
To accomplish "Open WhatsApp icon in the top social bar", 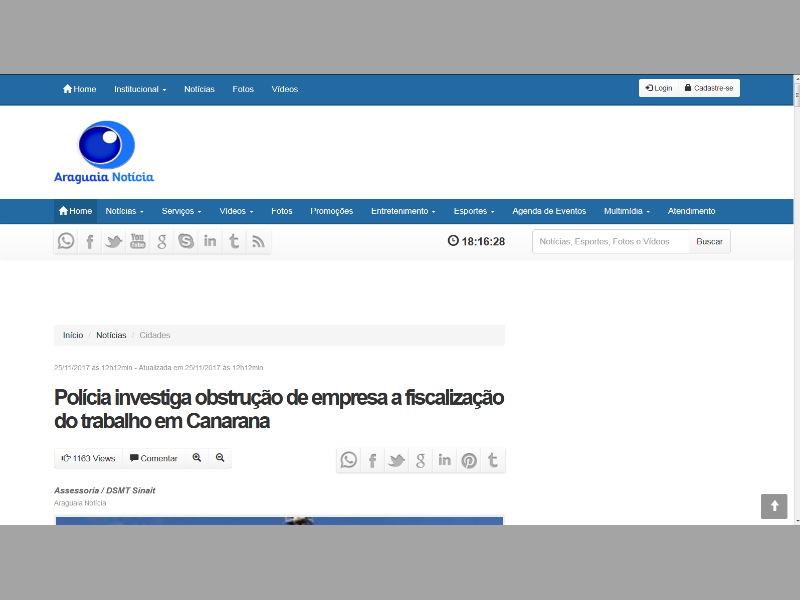I will [x=66, y=241].
